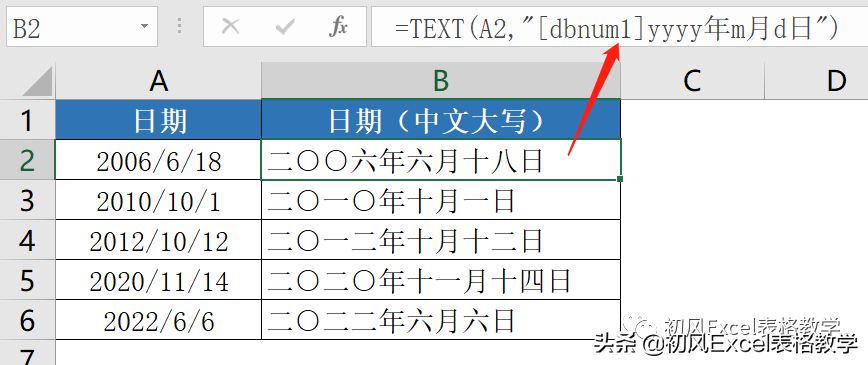The width and height of the screenshot is (868, 365).
Task: Select row 2 header
Action: pos(28,160)
